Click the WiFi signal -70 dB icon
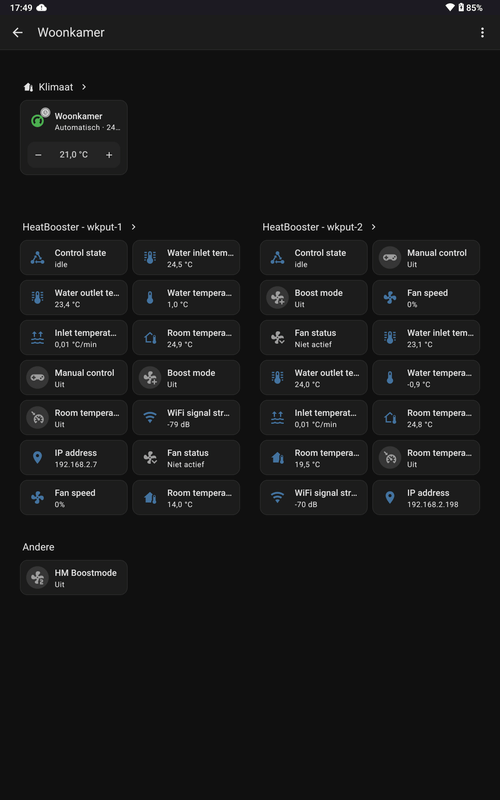The height and width of the screenshot is (800, 500). point(278,498)
